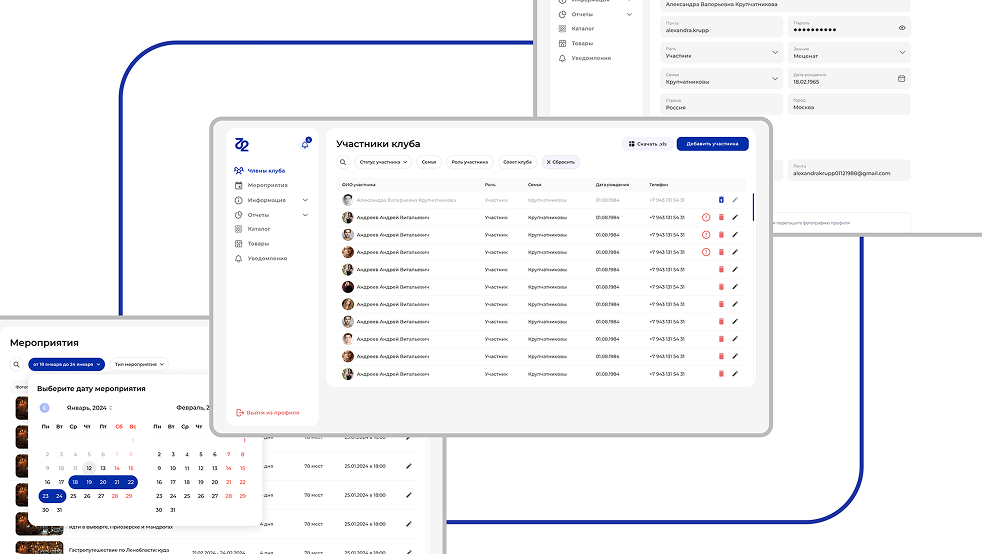Screen dimensions: 982x554
Task: Click search icon on Мероприятия page
Action: 16,365
